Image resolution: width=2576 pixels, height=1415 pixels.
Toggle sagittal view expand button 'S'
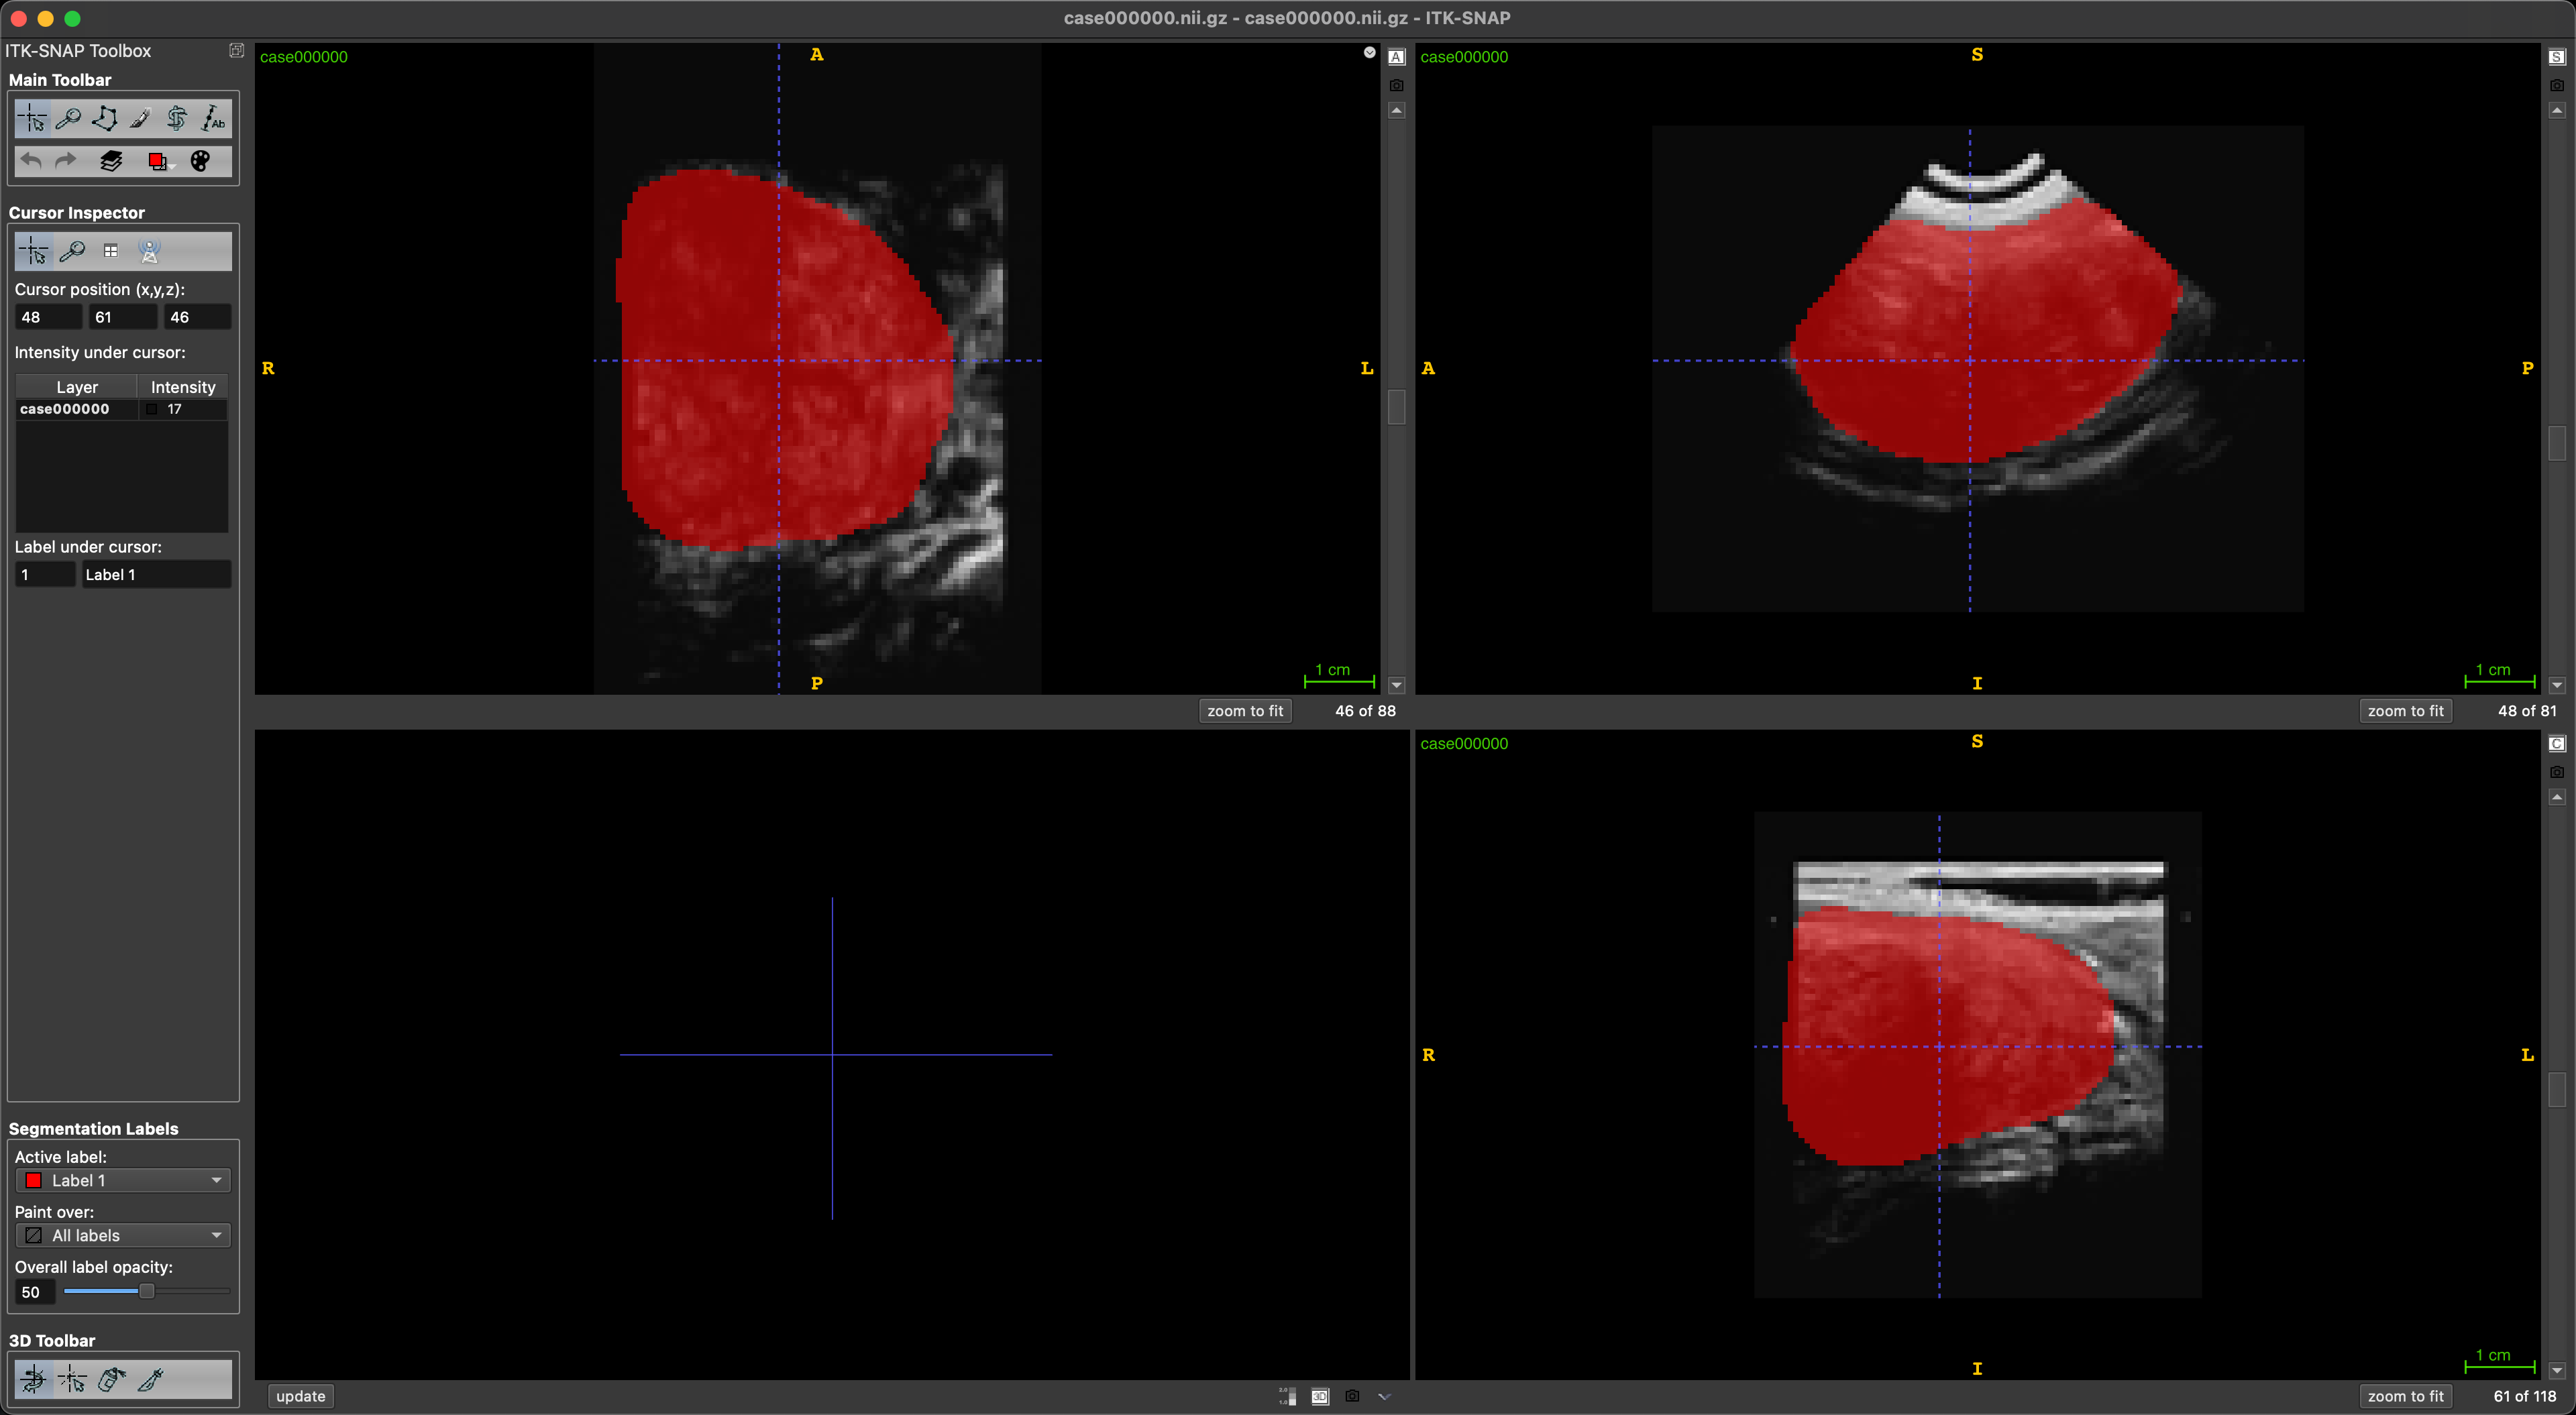click(x=2556, y=57)
